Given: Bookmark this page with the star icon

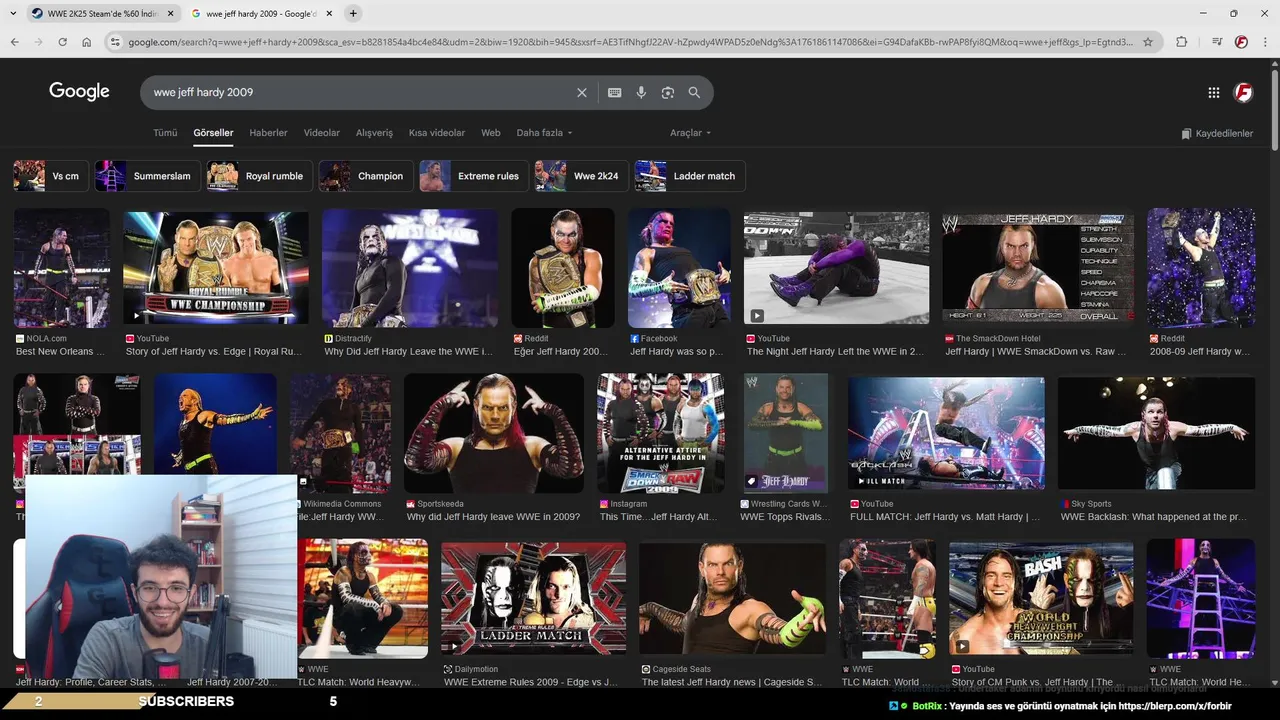Looking at the screenshot, I should 1148,42.
